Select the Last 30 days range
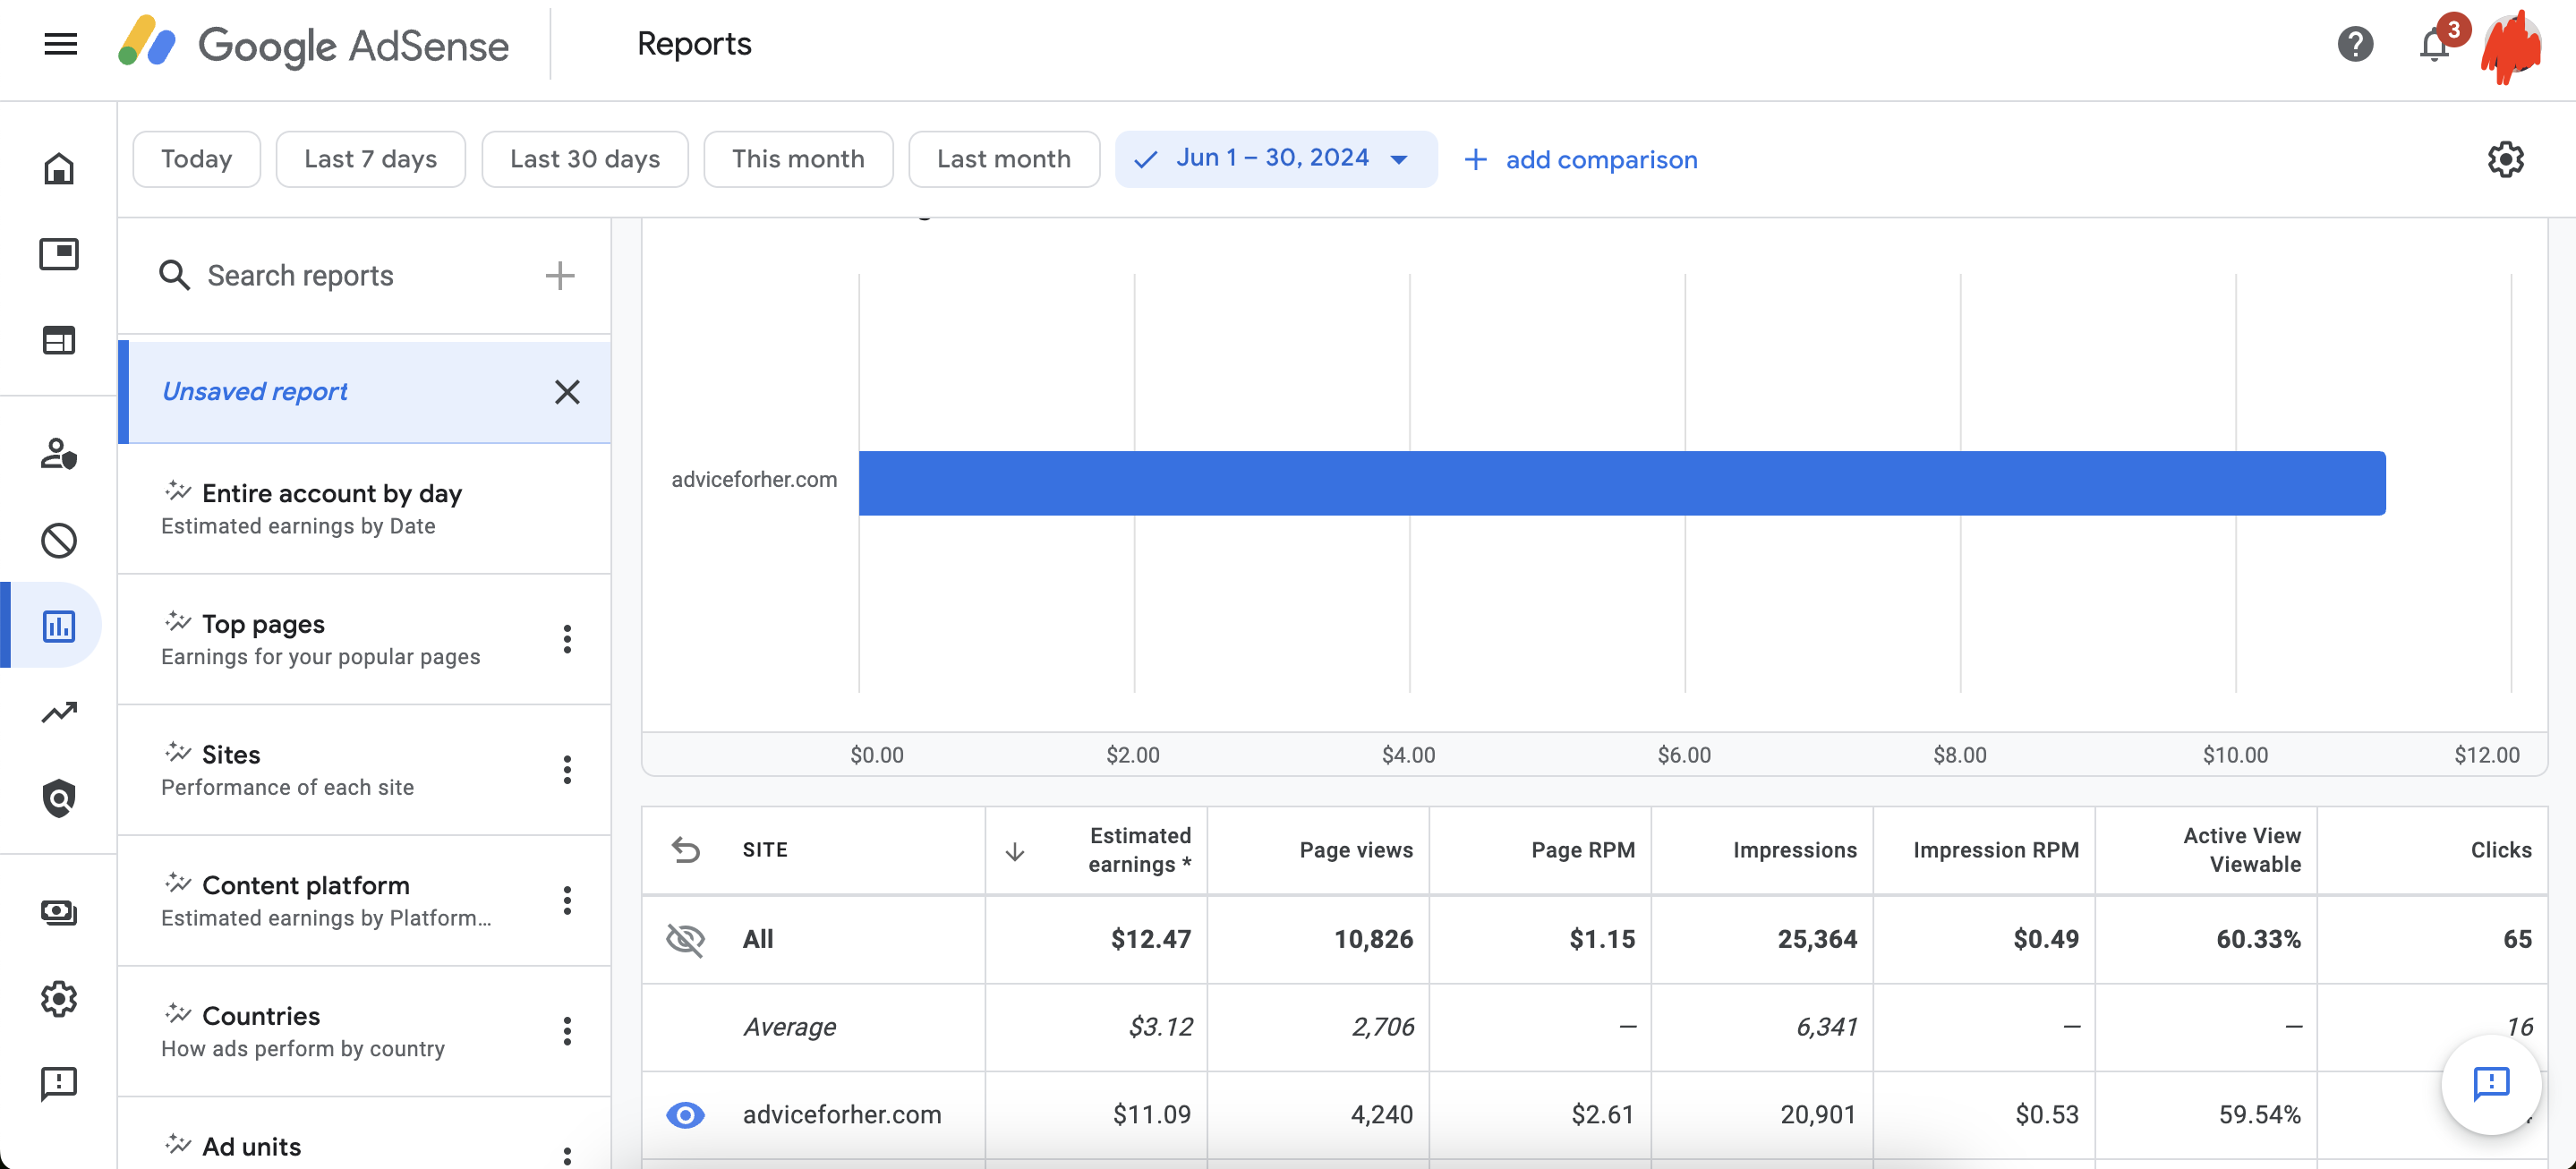 pos(585,159)
